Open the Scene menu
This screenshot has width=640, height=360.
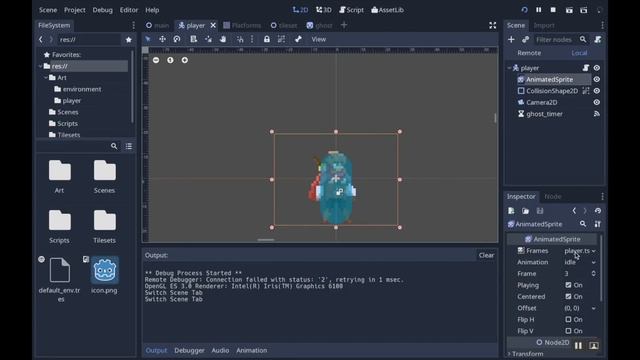pos(48,10)
